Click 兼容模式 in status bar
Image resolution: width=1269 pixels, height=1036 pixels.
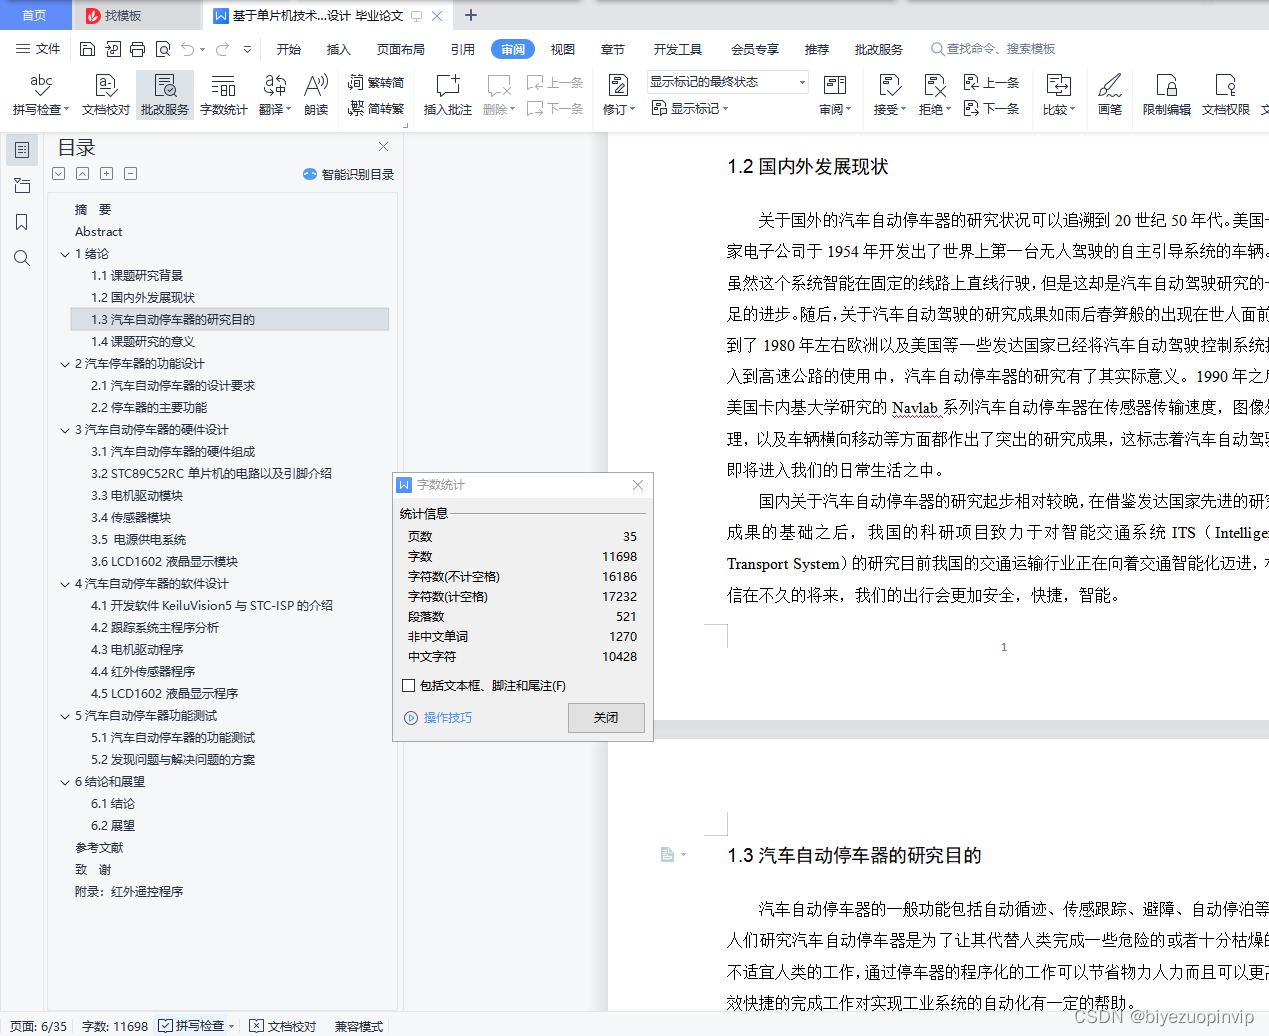(359, 1026)
